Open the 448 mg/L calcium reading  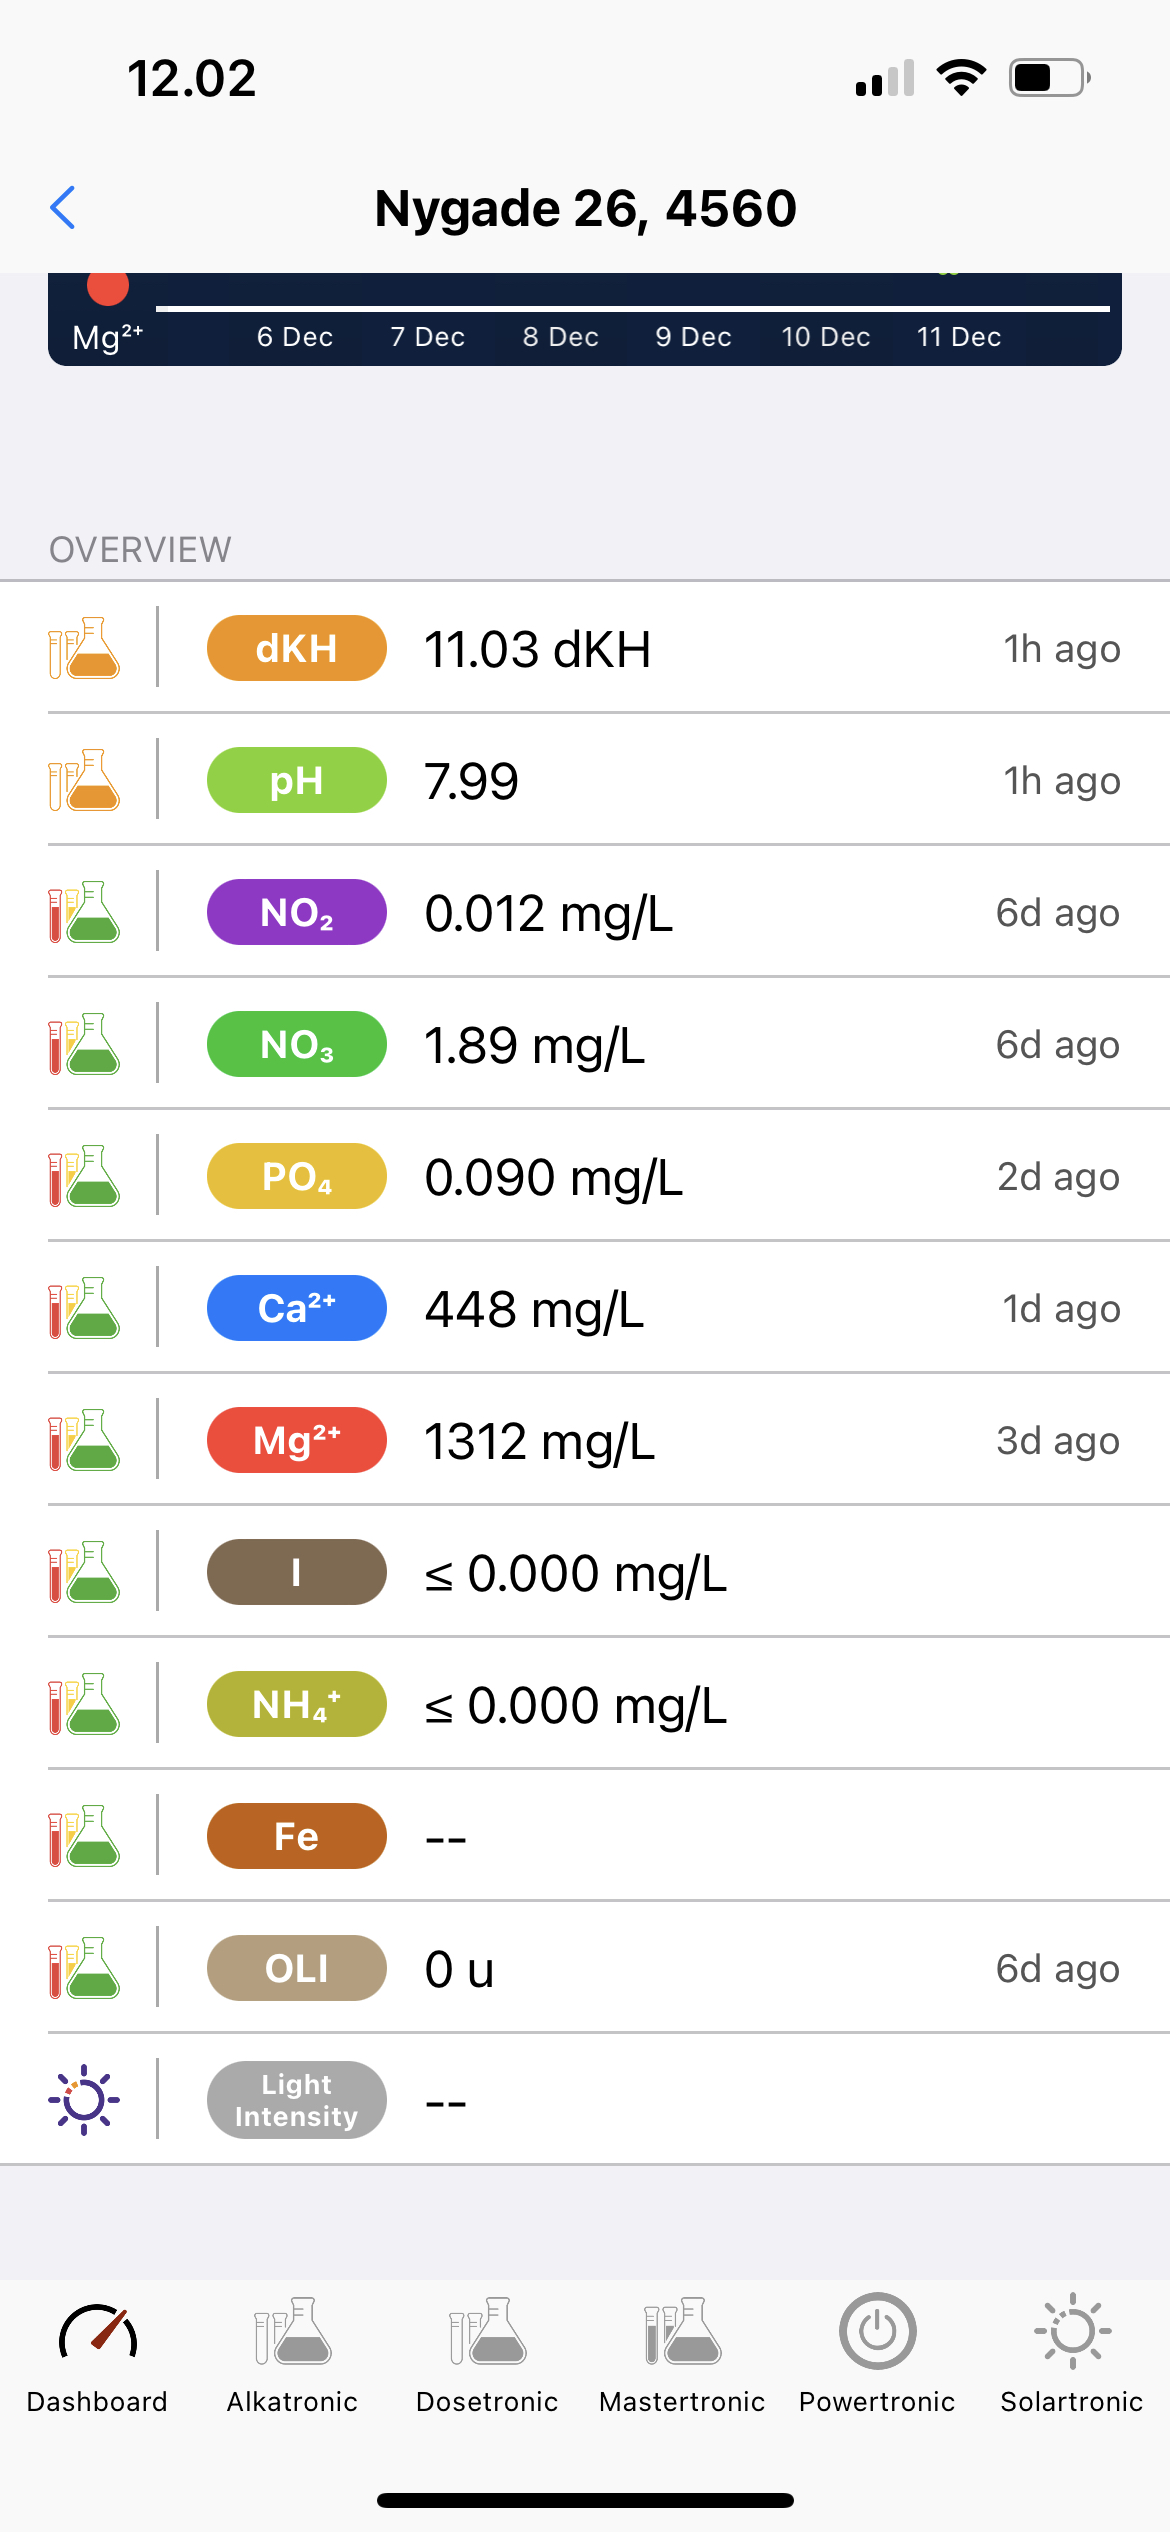coord(534,1309)
